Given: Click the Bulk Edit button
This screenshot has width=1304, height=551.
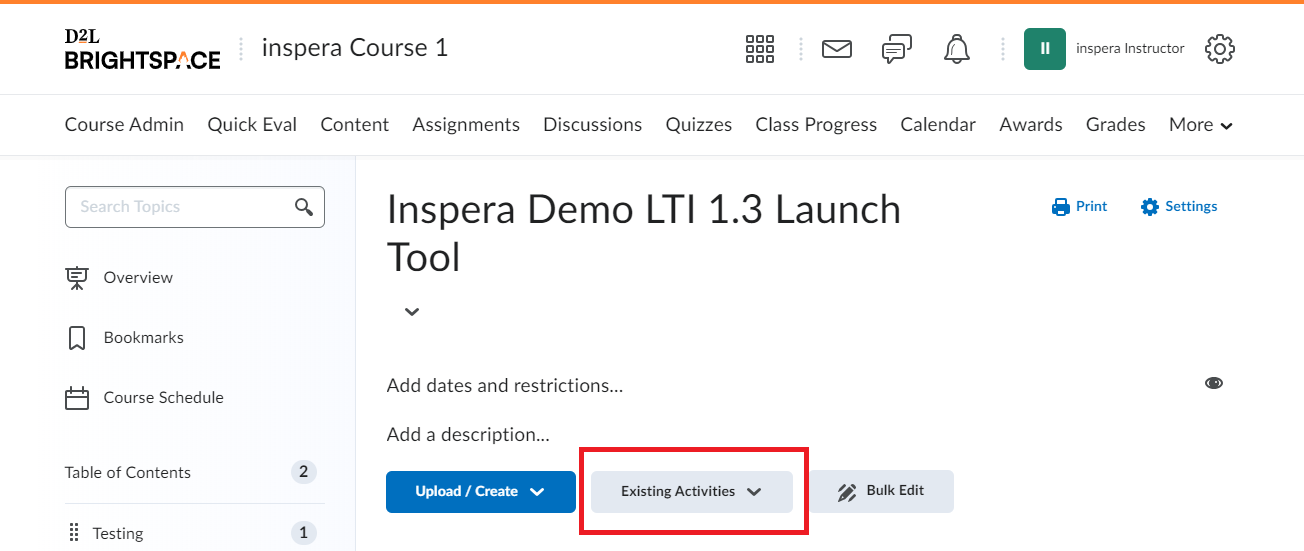Looking at the screenshot, I should pyautogui.click(x=882, y=491).
